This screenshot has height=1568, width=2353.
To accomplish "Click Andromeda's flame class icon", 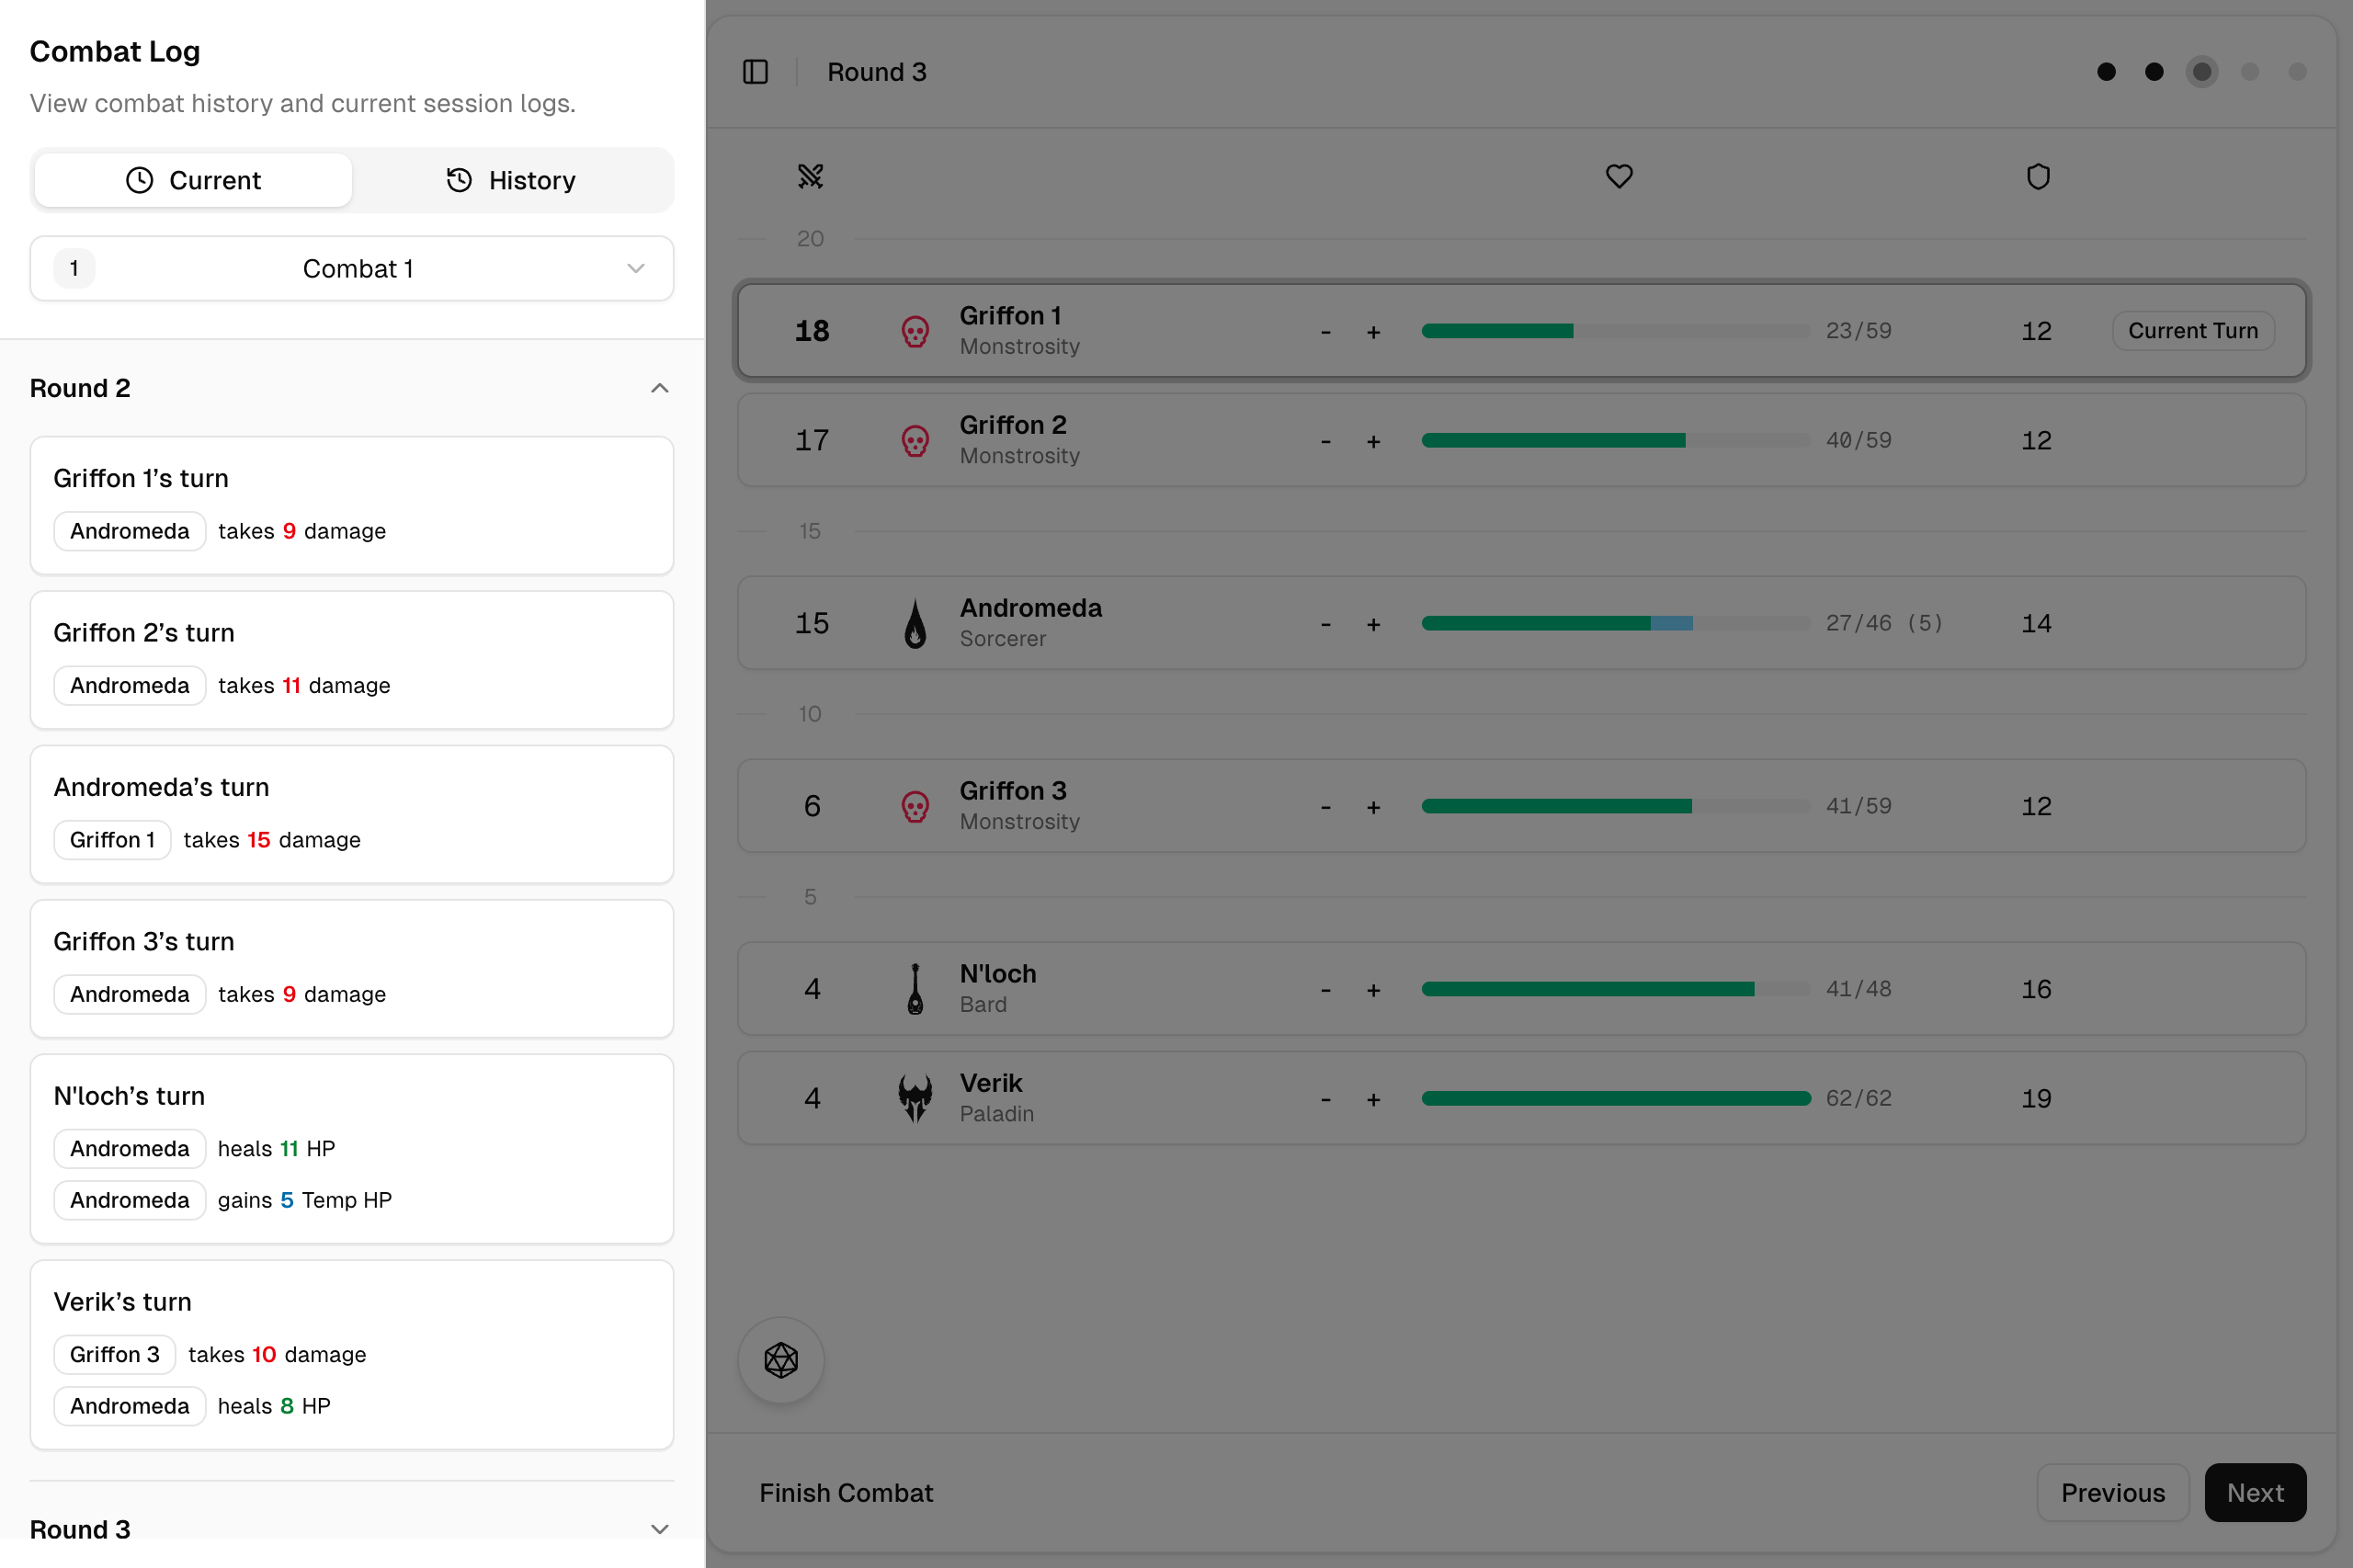I will click(914, 624).
